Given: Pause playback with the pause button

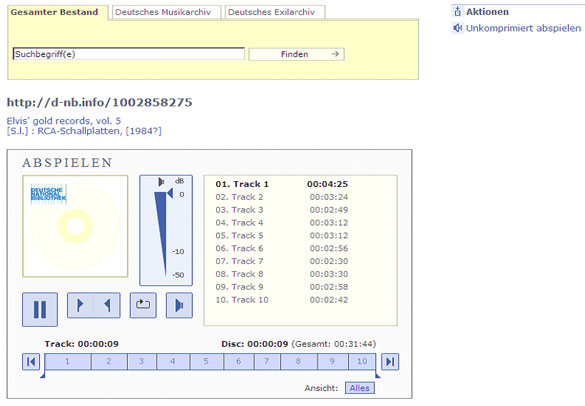Looking at the screenshot, I should tap(40, 309).
